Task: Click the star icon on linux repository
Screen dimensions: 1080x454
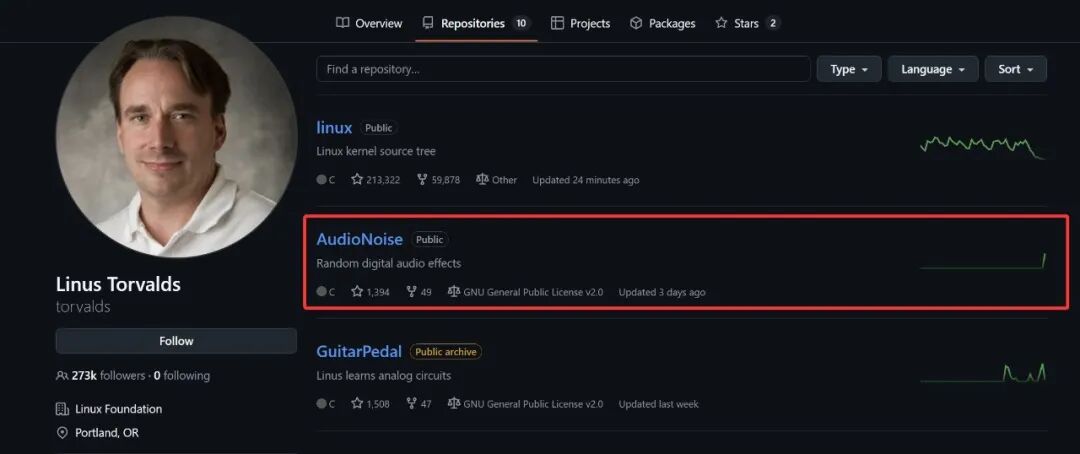Action: pos(357,180)
